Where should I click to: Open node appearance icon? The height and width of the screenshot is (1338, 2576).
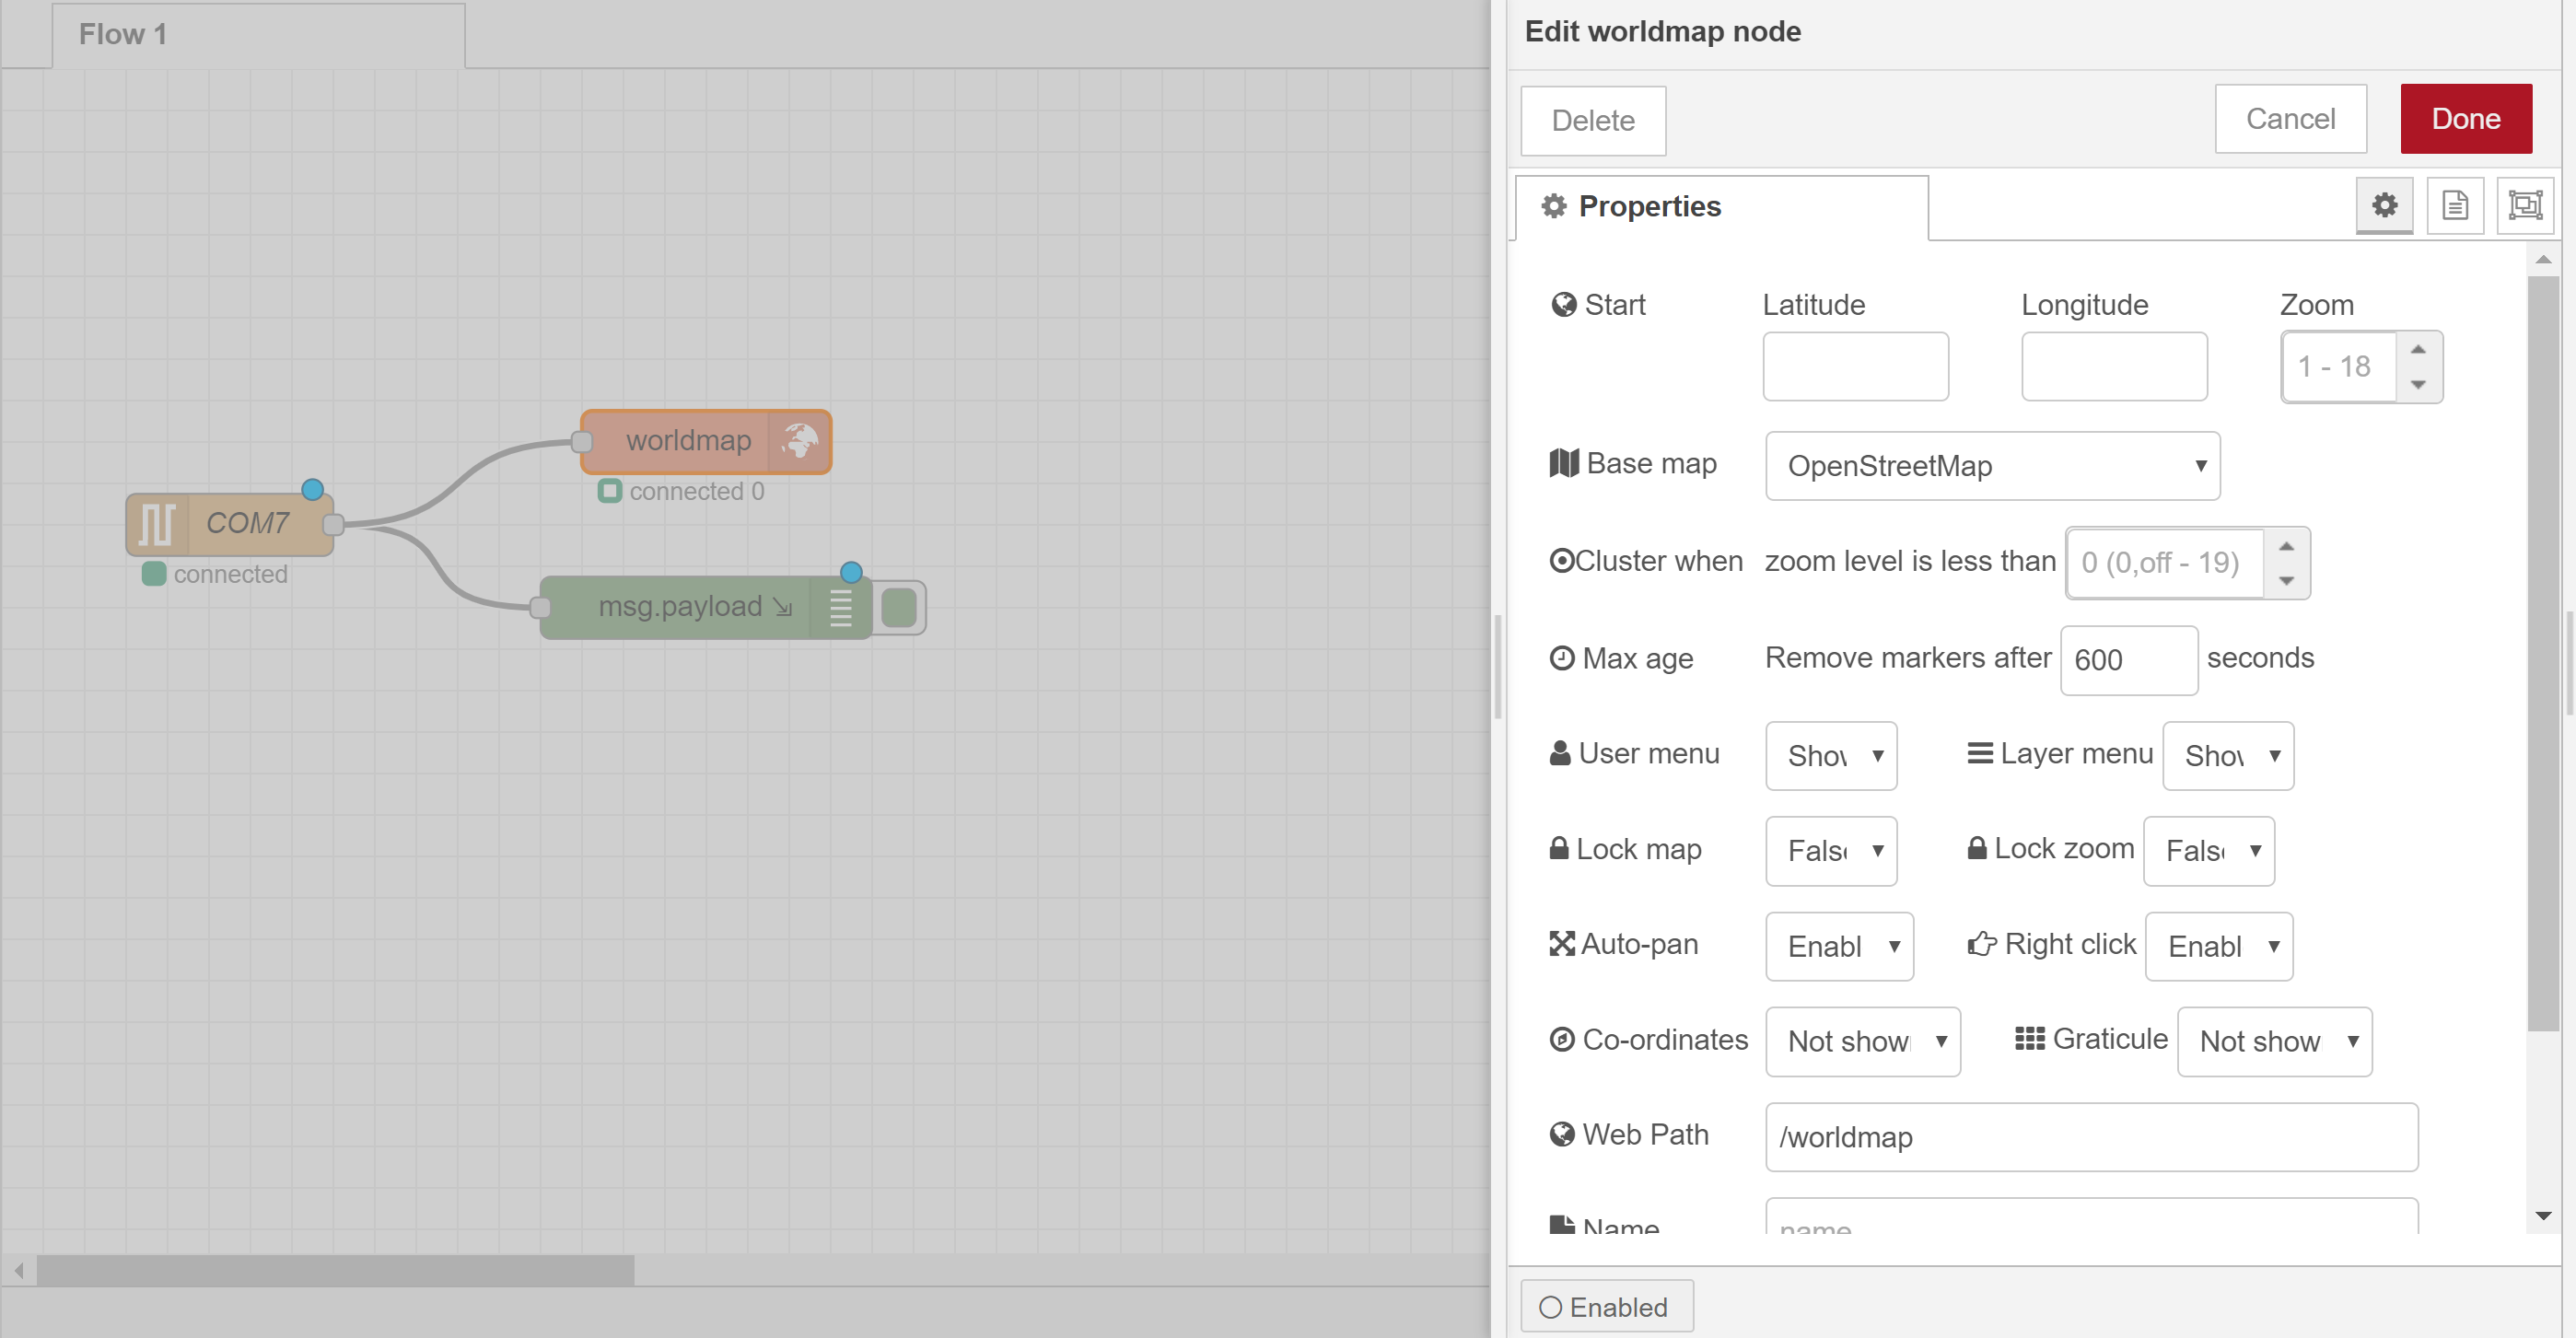tap(2525, 206)
